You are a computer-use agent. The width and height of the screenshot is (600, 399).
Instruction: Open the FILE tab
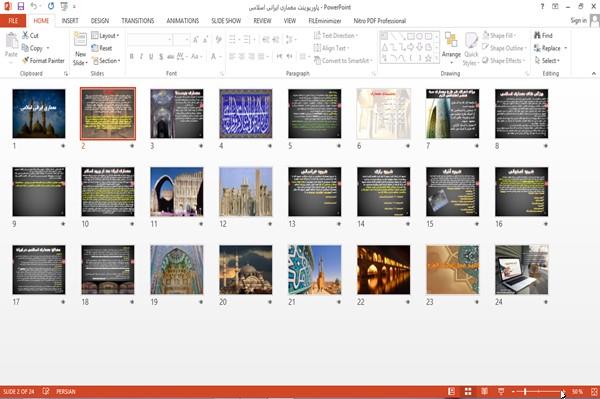[13, 21]
